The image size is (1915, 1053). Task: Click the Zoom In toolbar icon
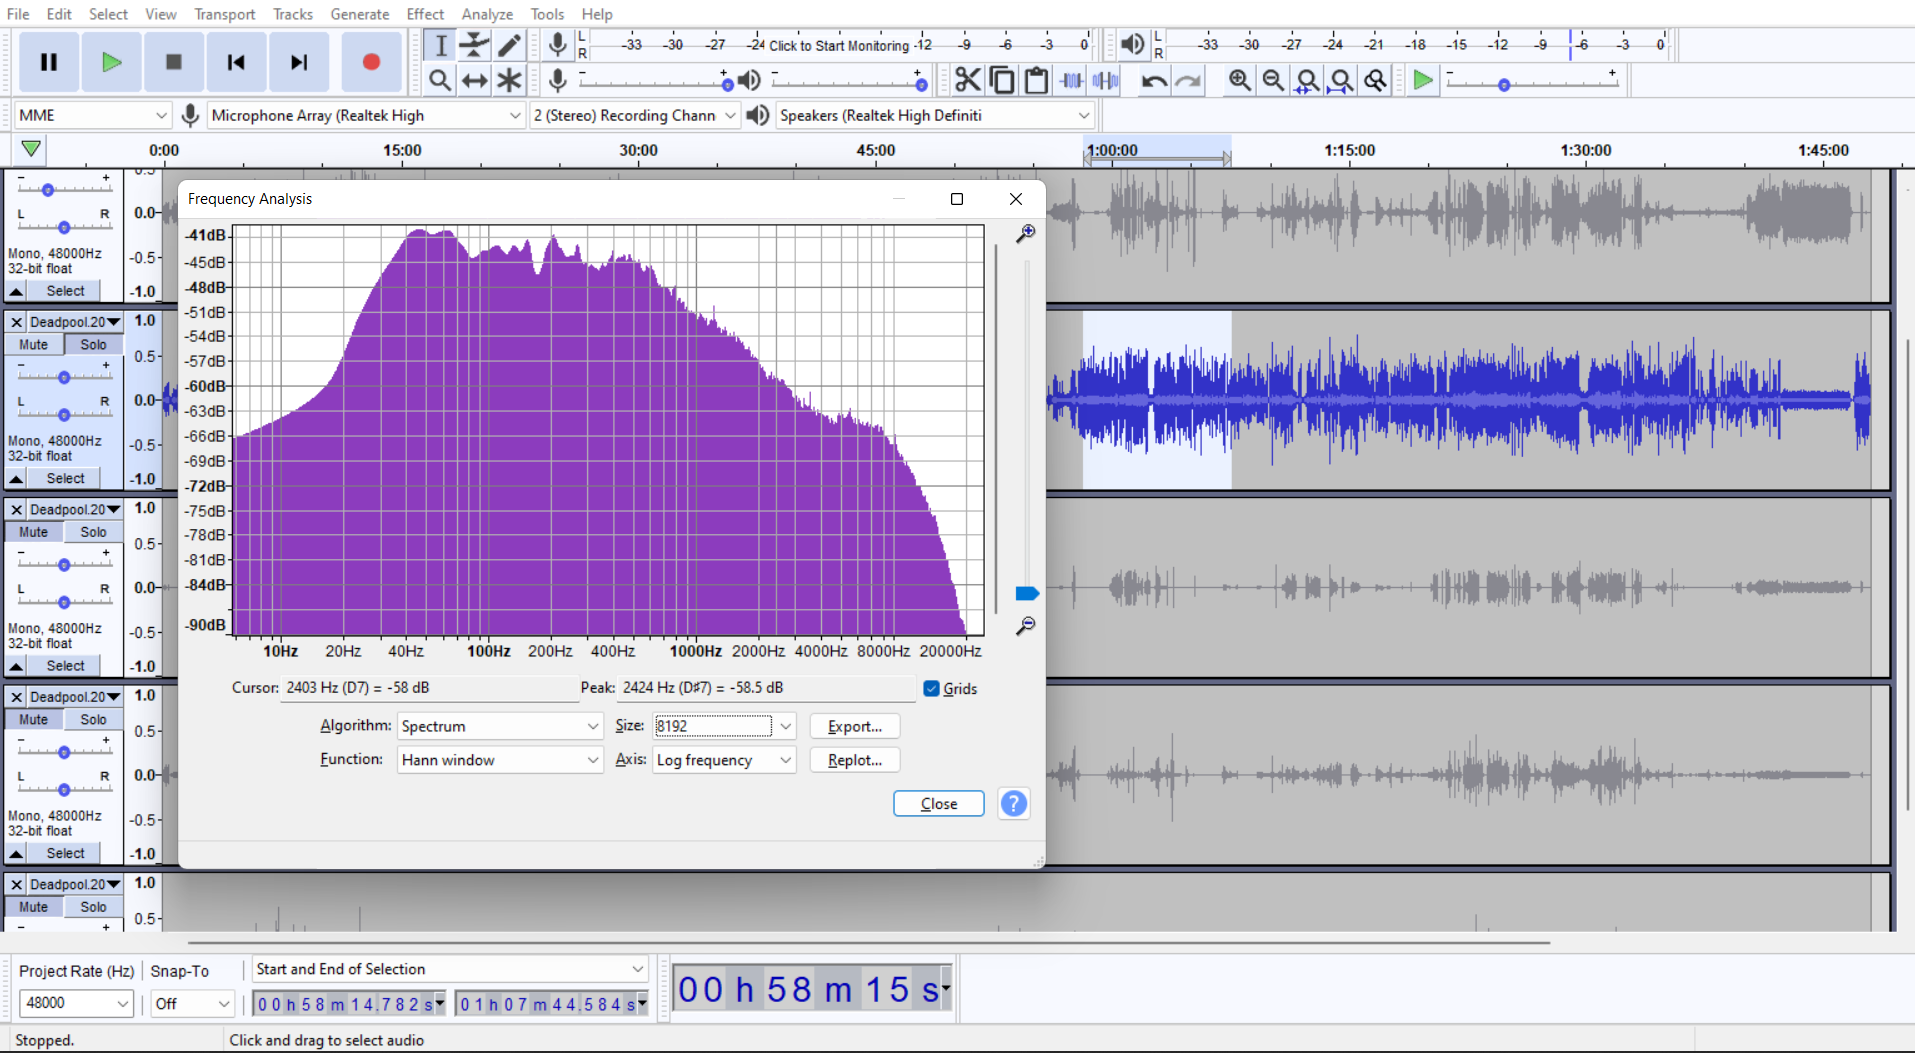(x=1239, y=80)
